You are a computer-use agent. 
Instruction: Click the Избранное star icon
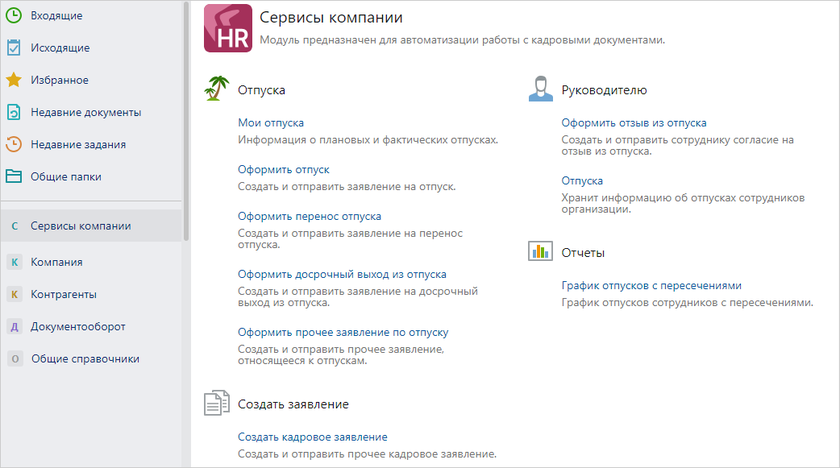14,79
